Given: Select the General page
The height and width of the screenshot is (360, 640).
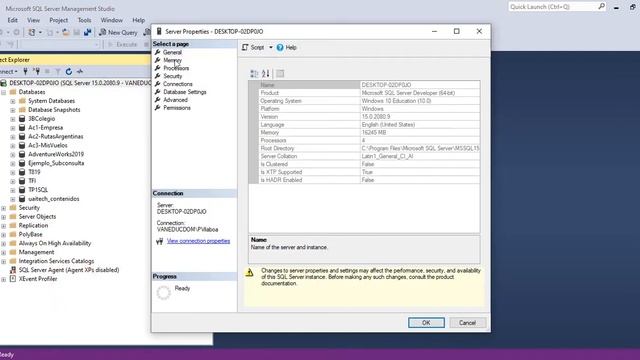Looking at the screenshot, I should click(x=172, y=52).
